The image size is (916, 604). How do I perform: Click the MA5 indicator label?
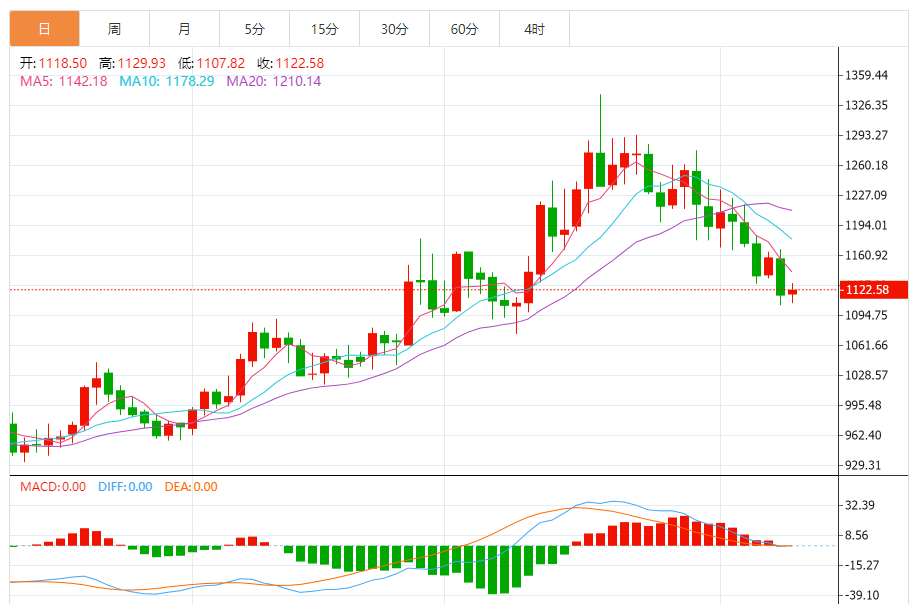[62, 81]
